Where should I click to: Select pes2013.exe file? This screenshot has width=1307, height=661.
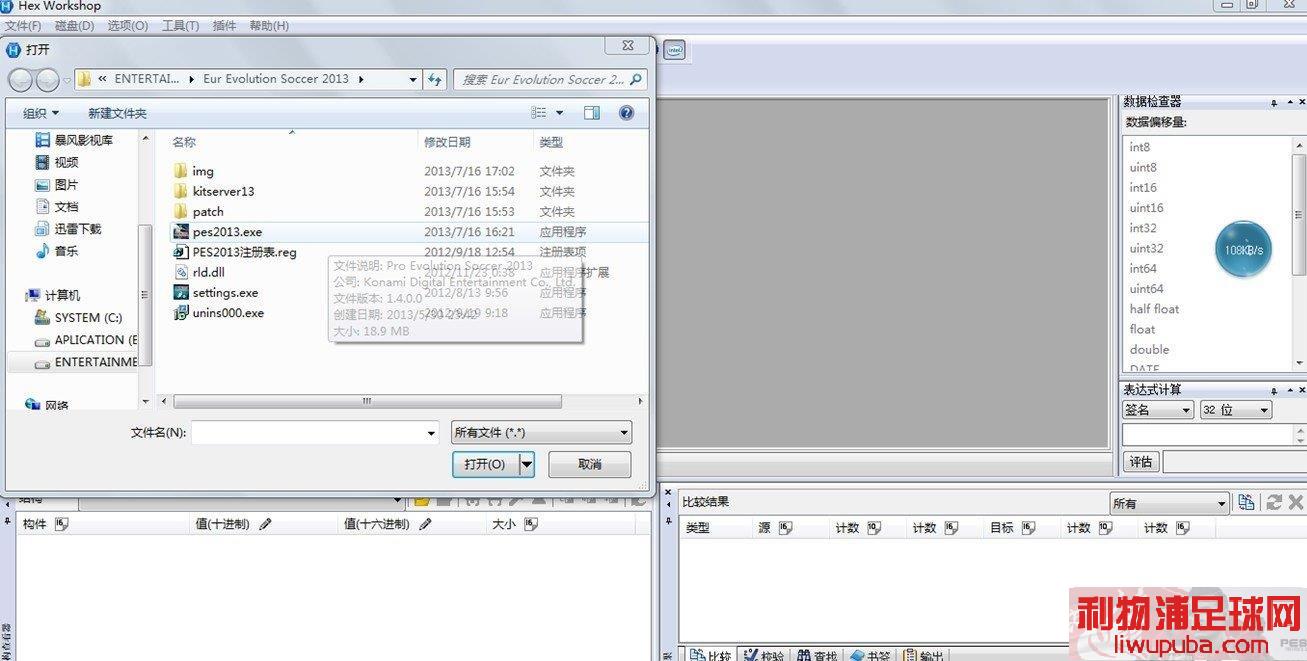coord(227,231)
